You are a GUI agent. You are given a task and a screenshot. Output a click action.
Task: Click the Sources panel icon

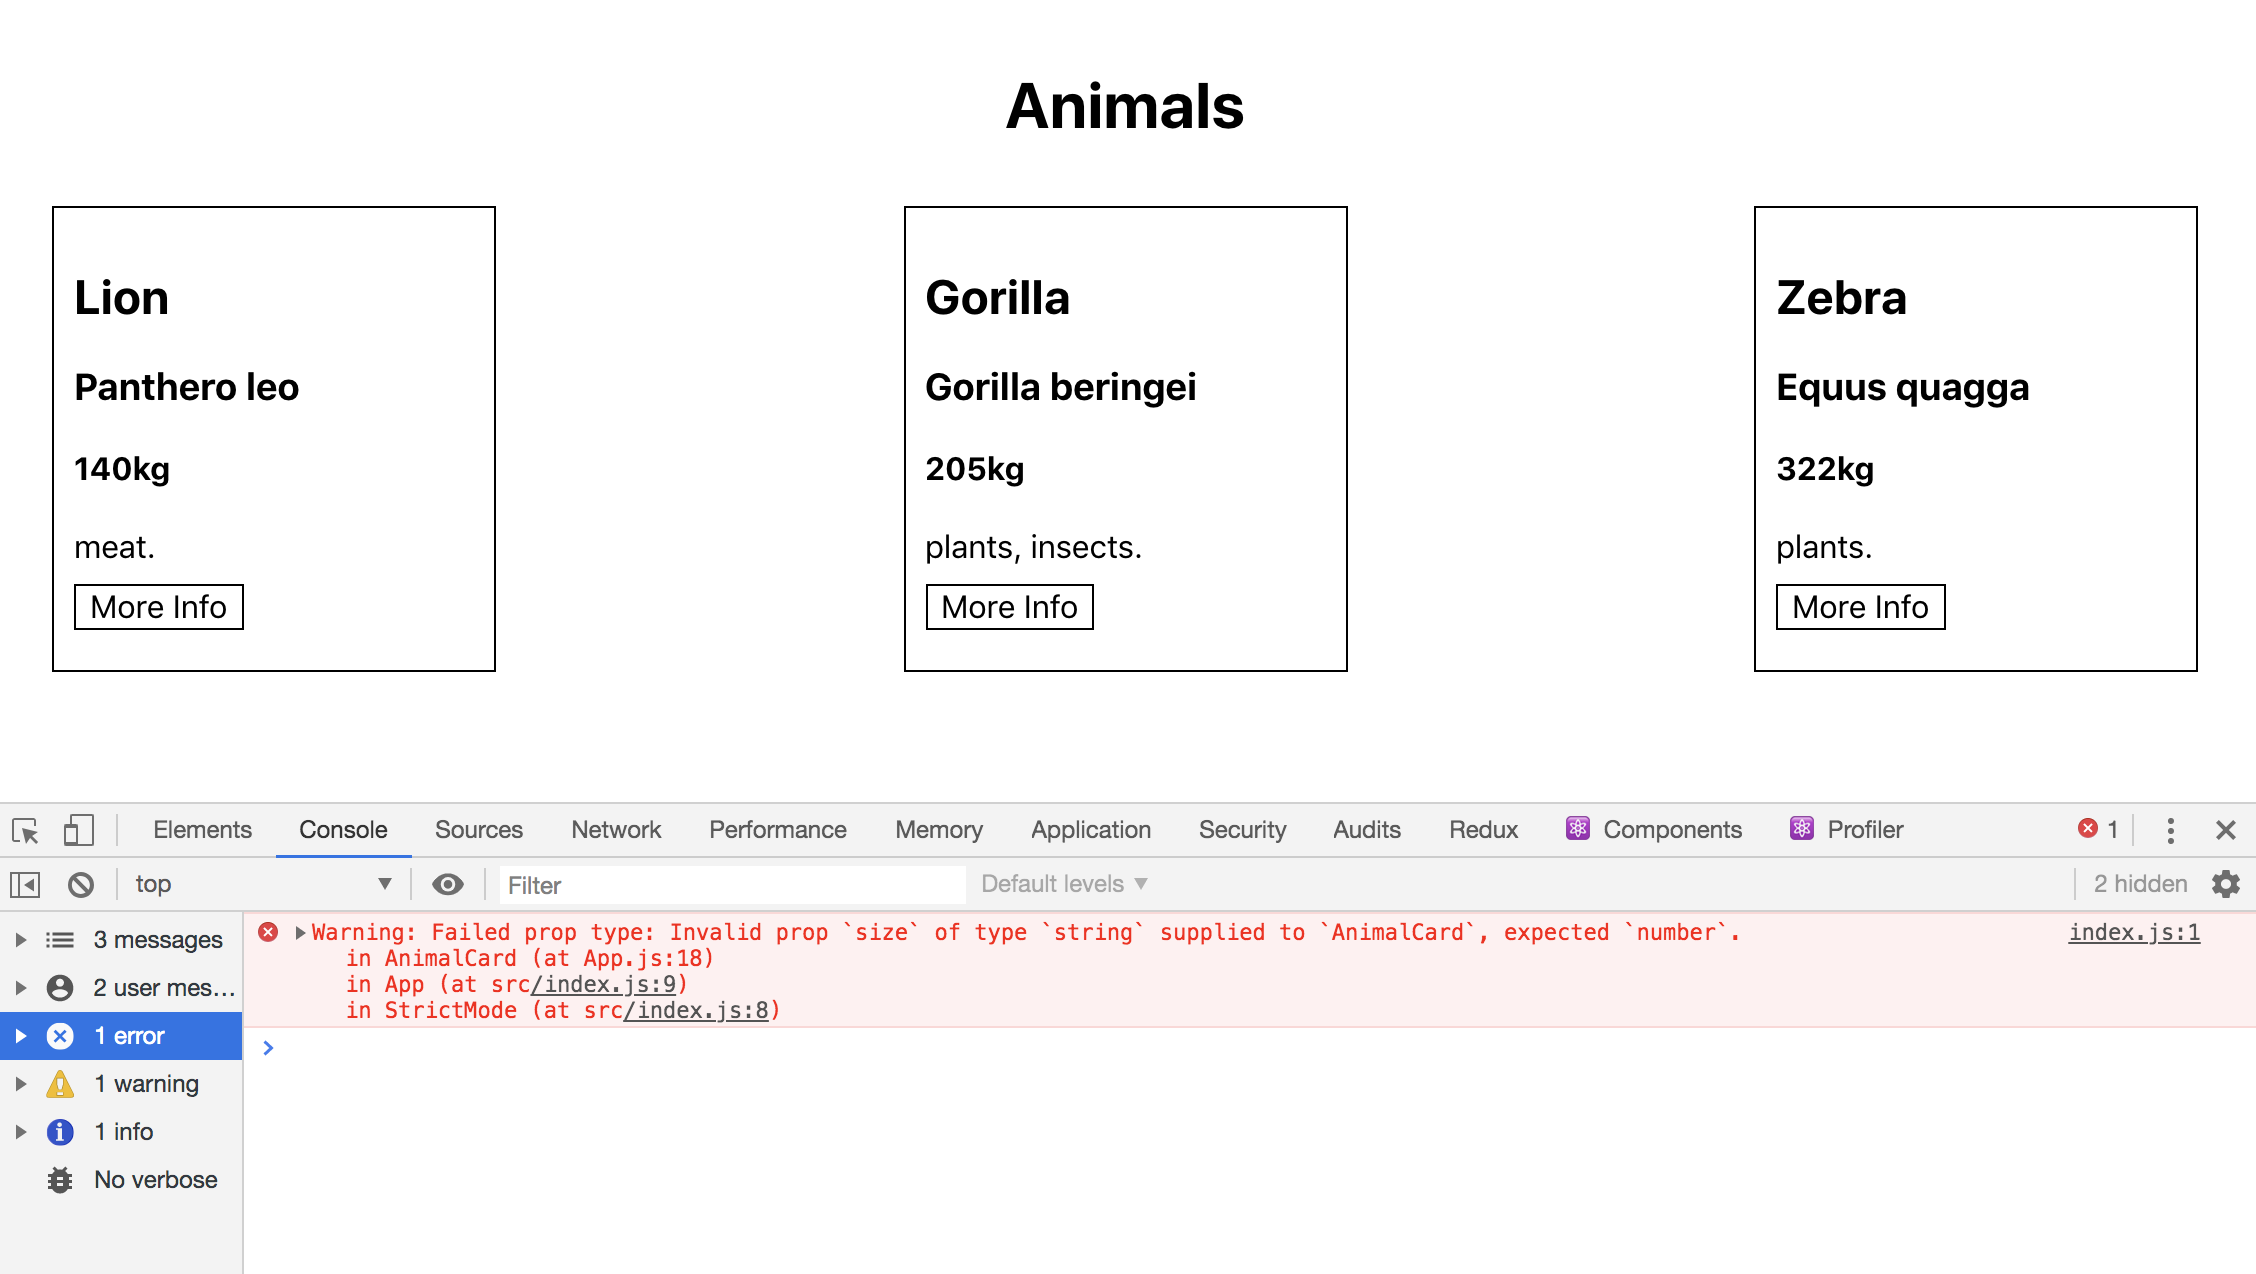click(479, 828)
